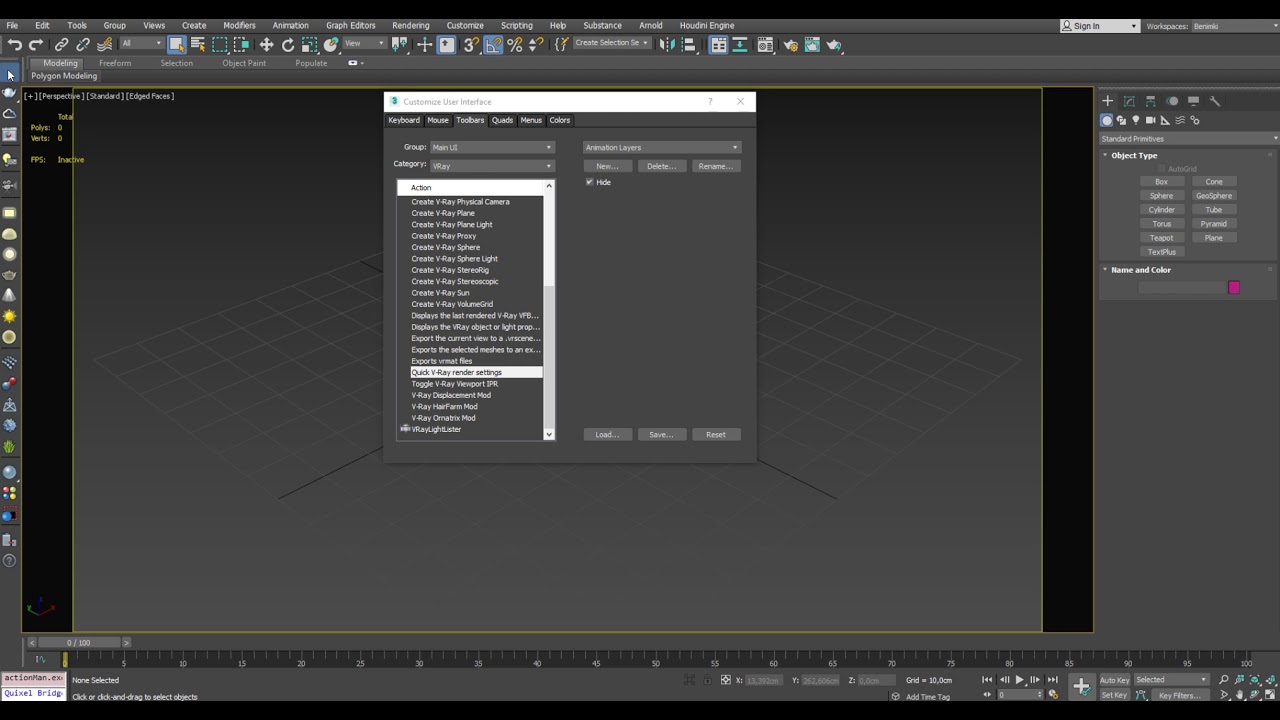
Task: Click the large Set Keys plus icon
Action: tap(1081, 686)
